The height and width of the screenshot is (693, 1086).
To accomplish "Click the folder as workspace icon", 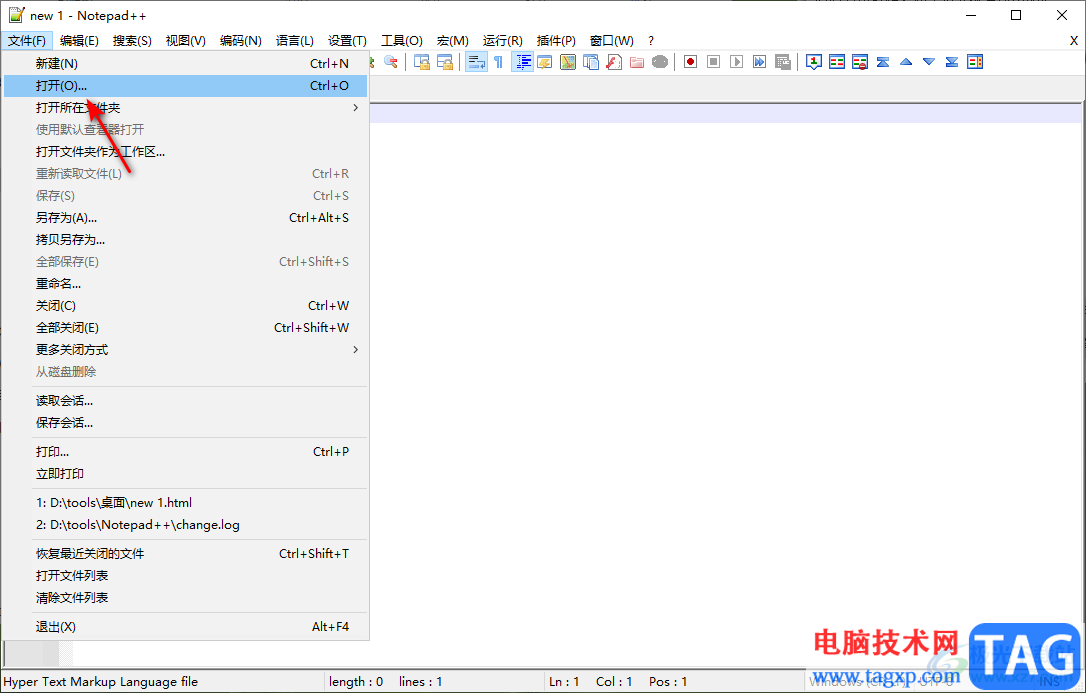I will [637, 62].
